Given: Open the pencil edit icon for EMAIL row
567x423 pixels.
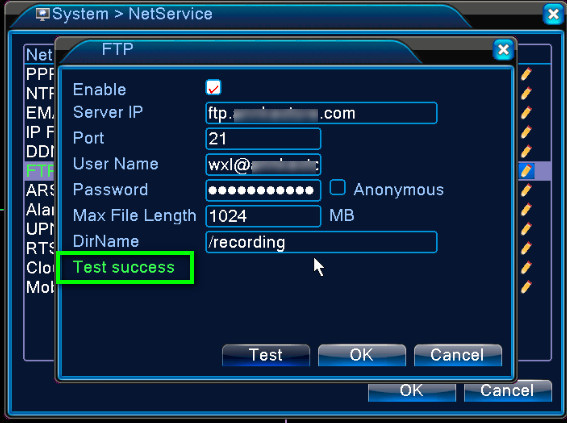Looking at the screenshot, I should (x=526, y=112).
